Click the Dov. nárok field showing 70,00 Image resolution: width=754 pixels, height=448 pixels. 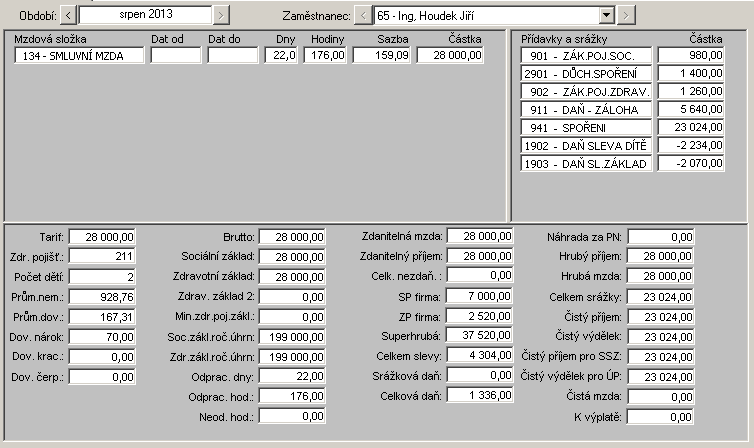coord(102,337)
